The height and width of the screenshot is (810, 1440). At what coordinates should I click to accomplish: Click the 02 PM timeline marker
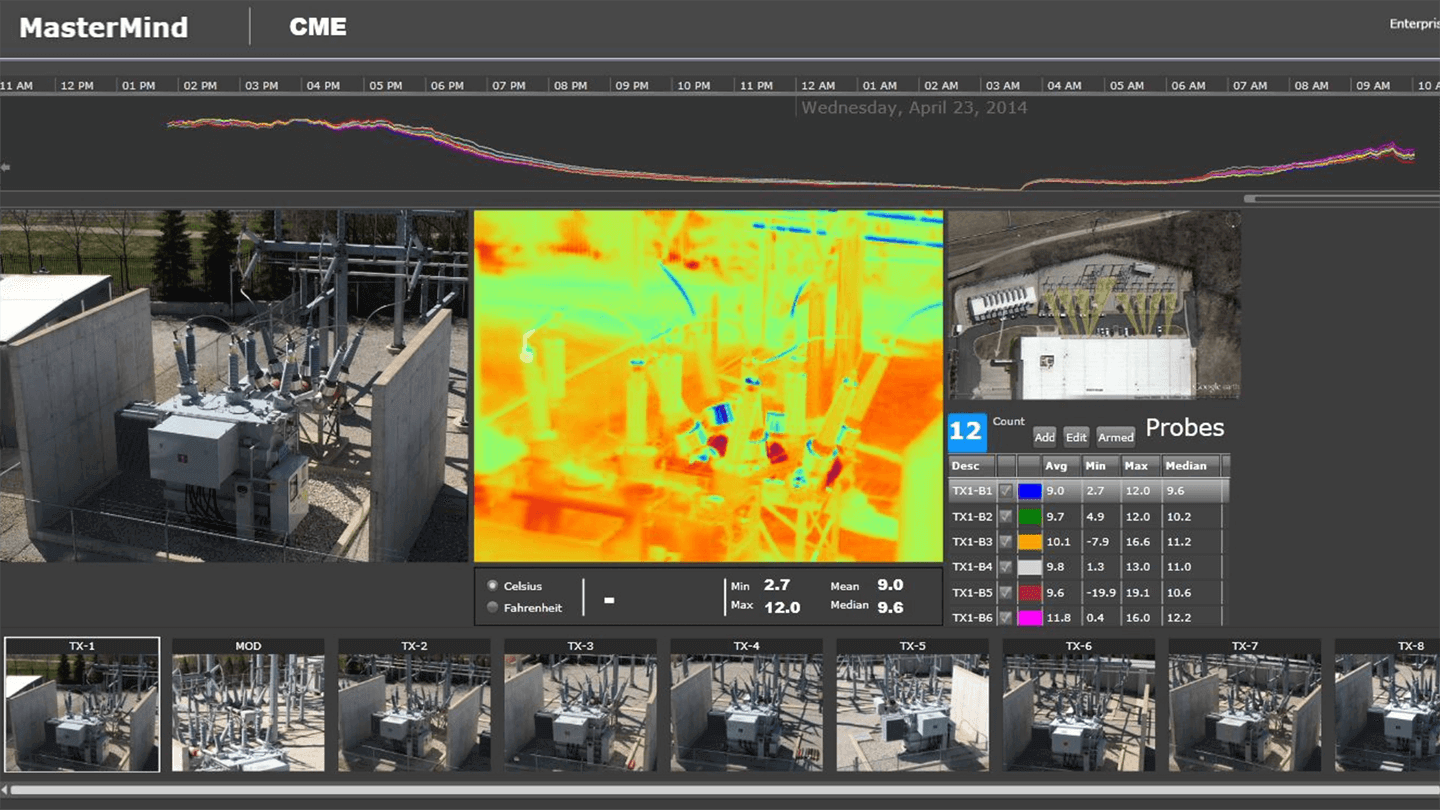pos(200,86)
